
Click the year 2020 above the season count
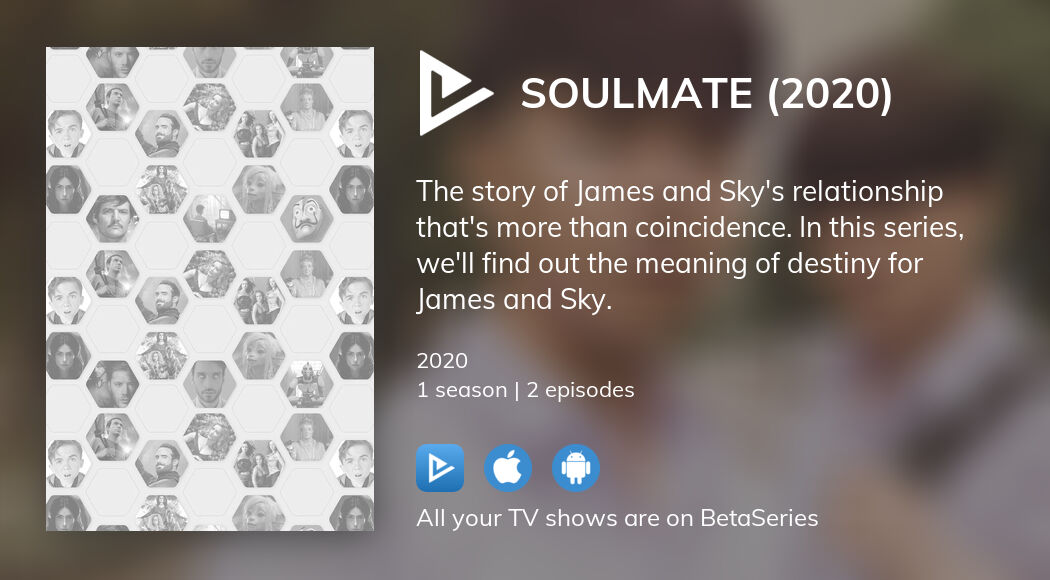[x=442, y=361]
